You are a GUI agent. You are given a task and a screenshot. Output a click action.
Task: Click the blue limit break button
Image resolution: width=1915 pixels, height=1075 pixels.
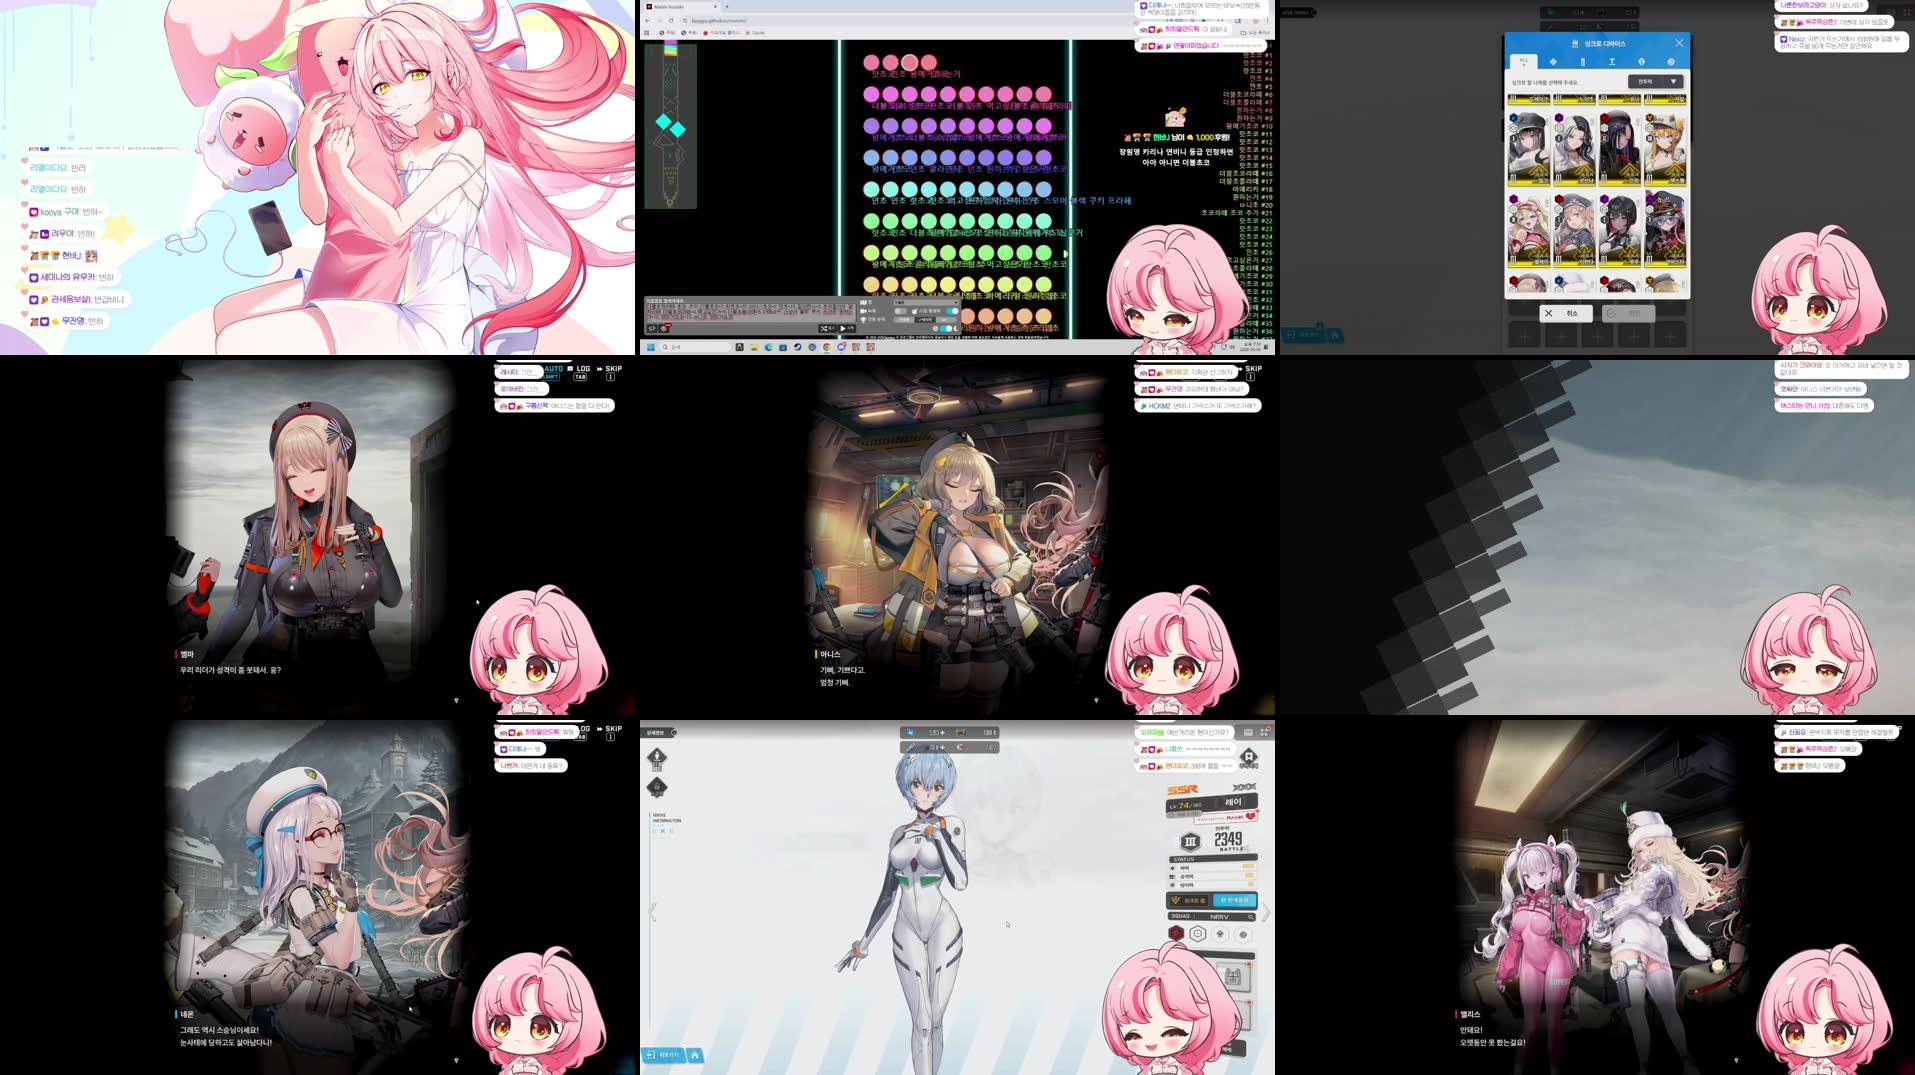[1235, 900]
